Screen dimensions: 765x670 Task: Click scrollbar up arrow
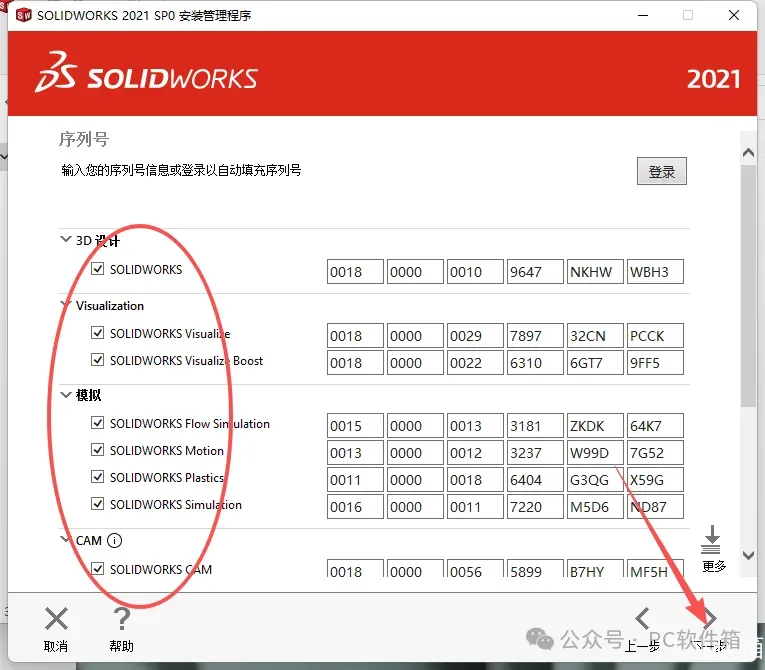click(x=748, y=153)
